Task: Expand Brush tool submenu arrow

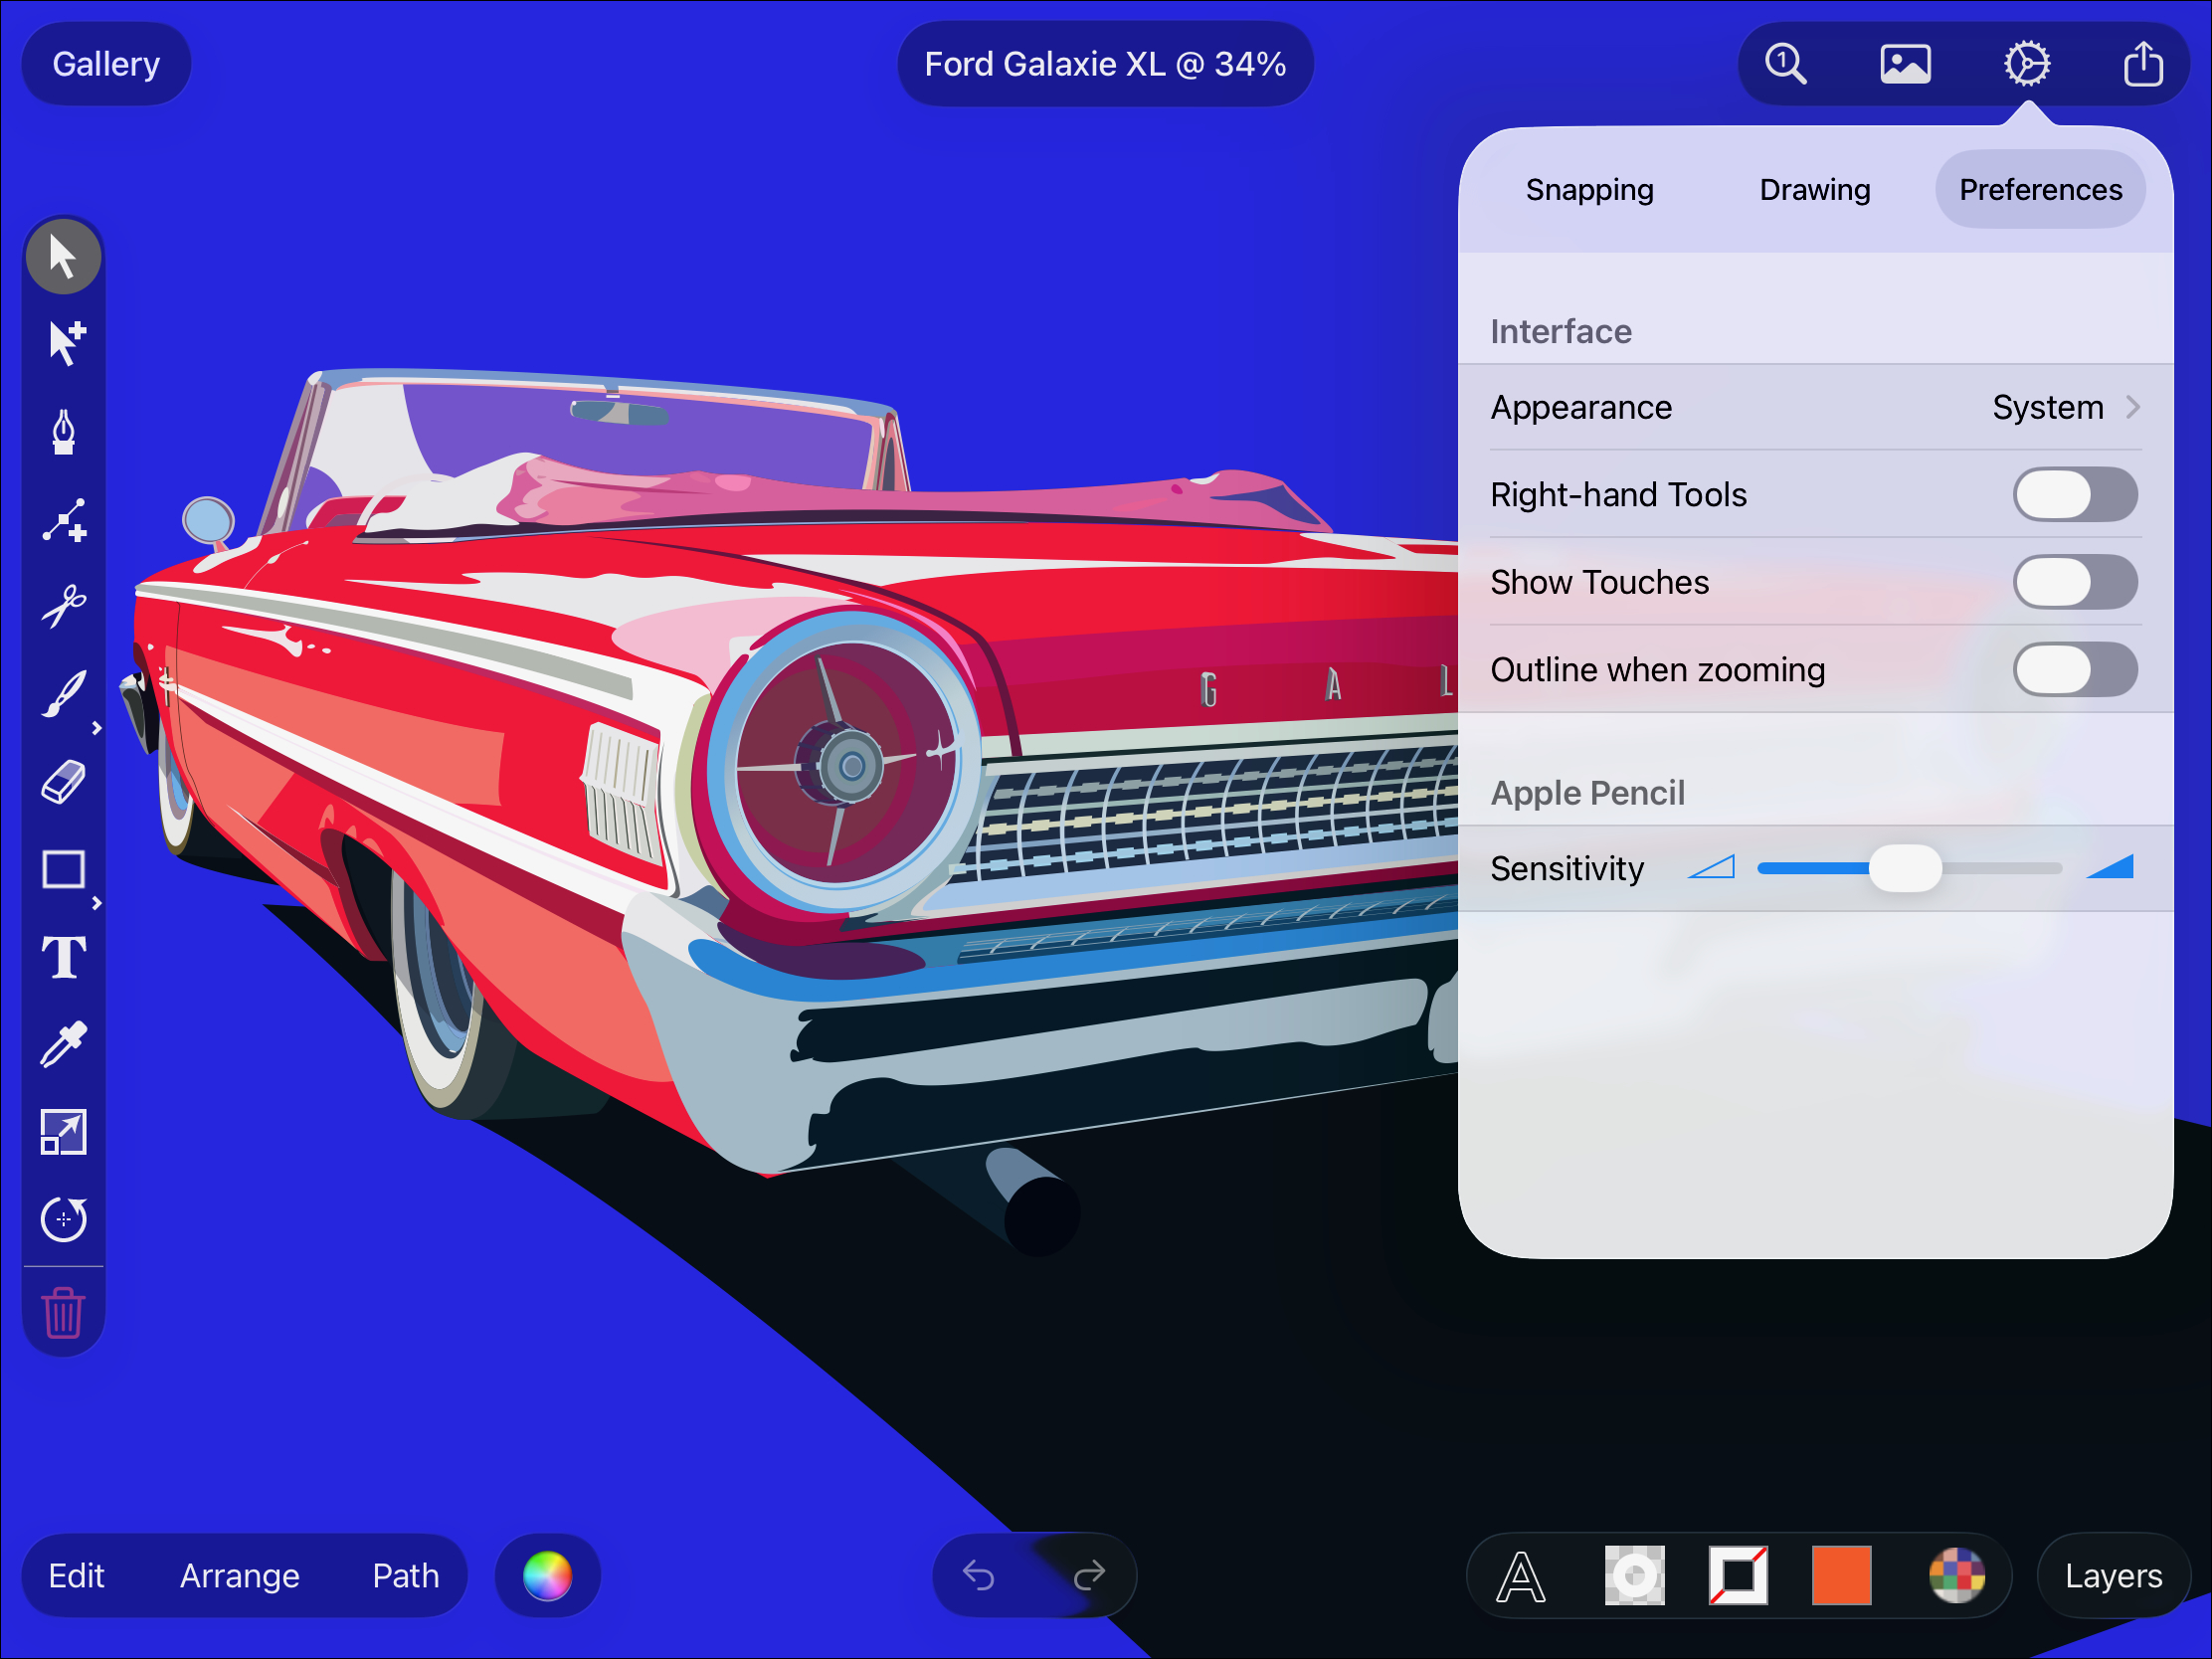Action: coord(97,729)
